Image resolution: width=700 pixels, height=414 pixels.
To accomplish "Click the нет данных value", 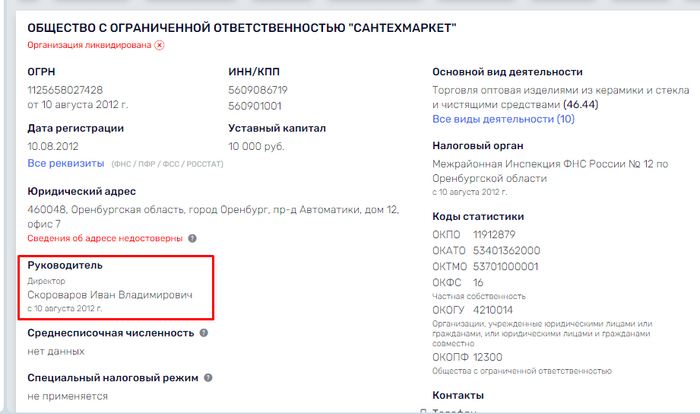I will [x=56, y=351].
